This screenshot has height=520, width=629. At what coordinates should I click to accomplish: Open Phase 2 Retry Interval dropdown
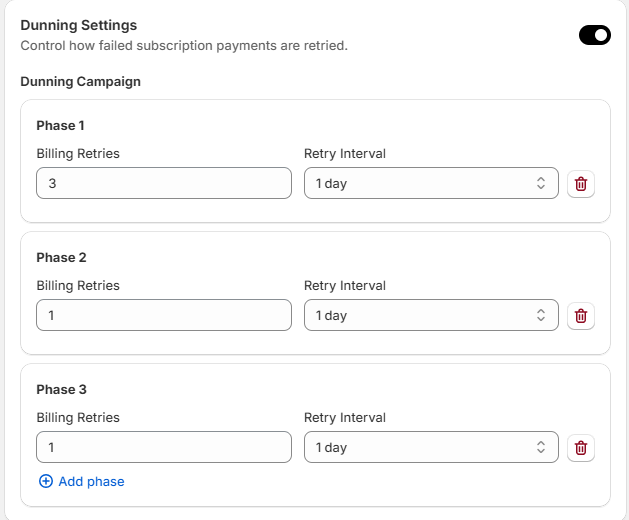pyautogui.click(x=431, y=316)
